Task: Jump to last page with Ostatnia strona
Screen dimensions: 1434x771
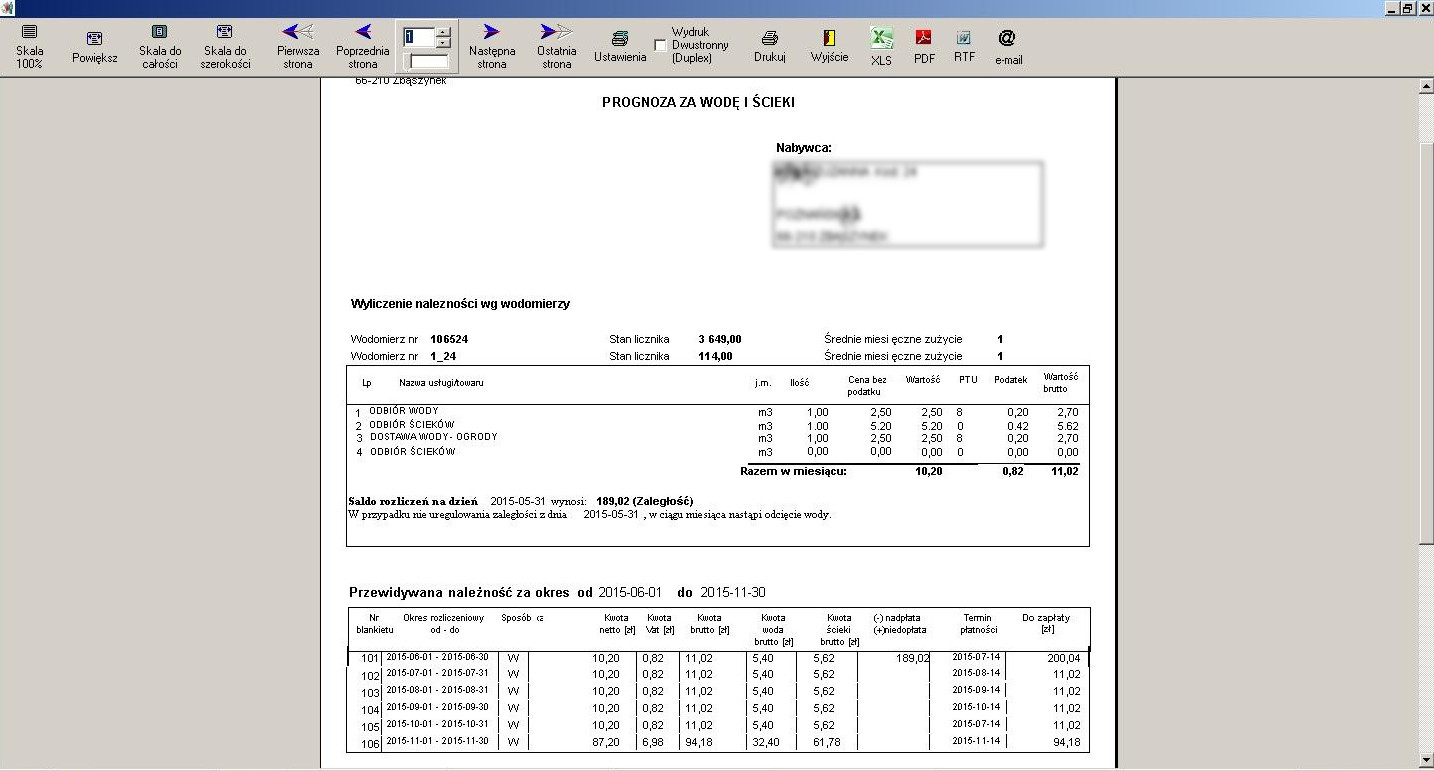Action: click(x=557, y=47)
